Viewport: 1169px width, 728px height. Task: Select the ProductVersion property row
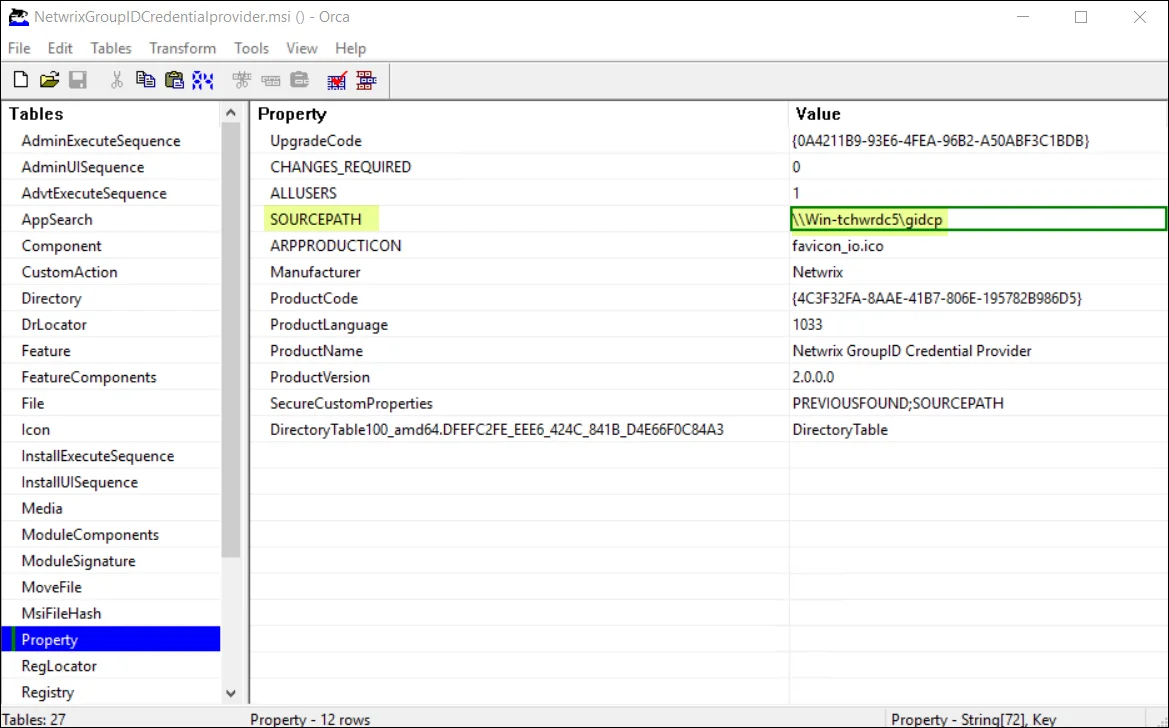pos(708,377)
